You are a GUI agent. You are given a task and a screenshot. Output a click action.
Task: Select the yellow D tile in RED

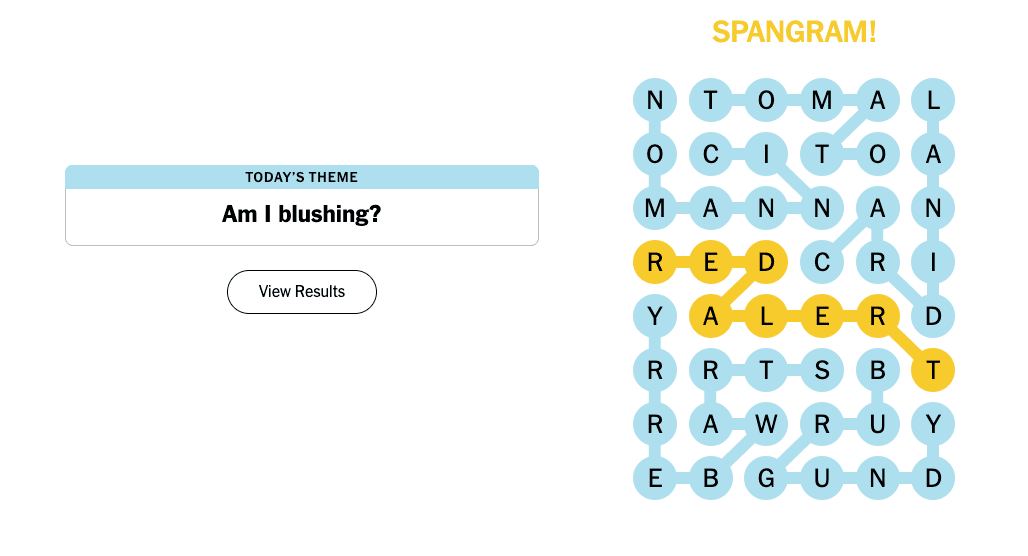tap(766, 263)
